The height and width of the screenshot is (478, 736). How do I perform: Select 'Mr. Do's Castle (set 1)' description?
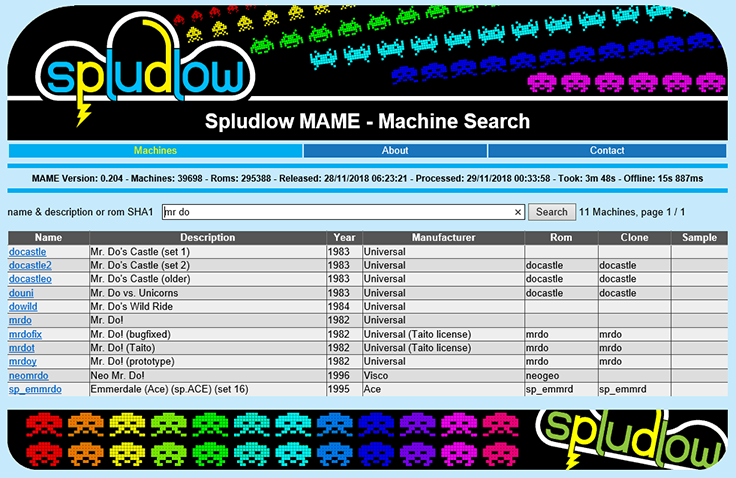tap(140, 252)
